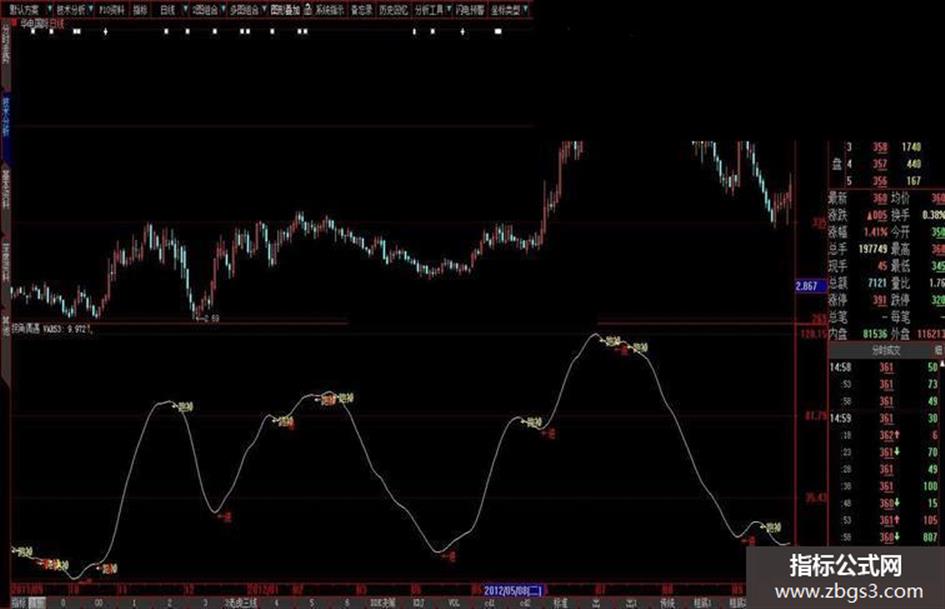Click order book level 5 volume 167

pyautogui.click(x=914, y=180)
